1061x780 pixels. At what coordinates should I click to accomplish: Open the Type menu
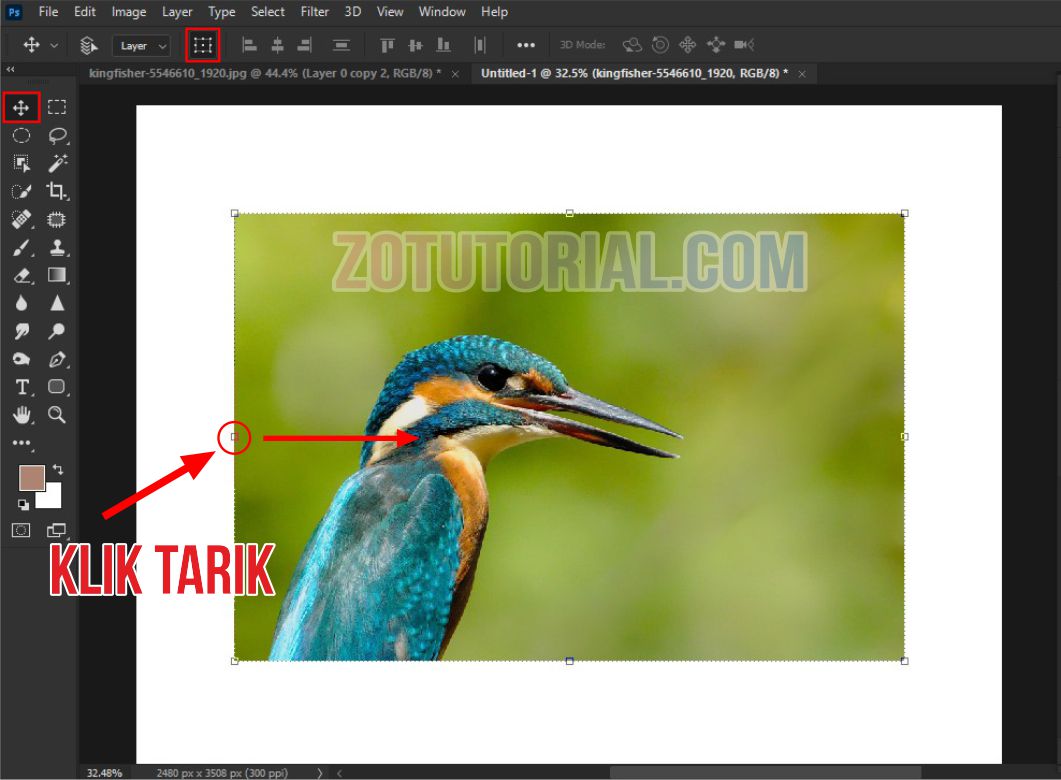221,12
